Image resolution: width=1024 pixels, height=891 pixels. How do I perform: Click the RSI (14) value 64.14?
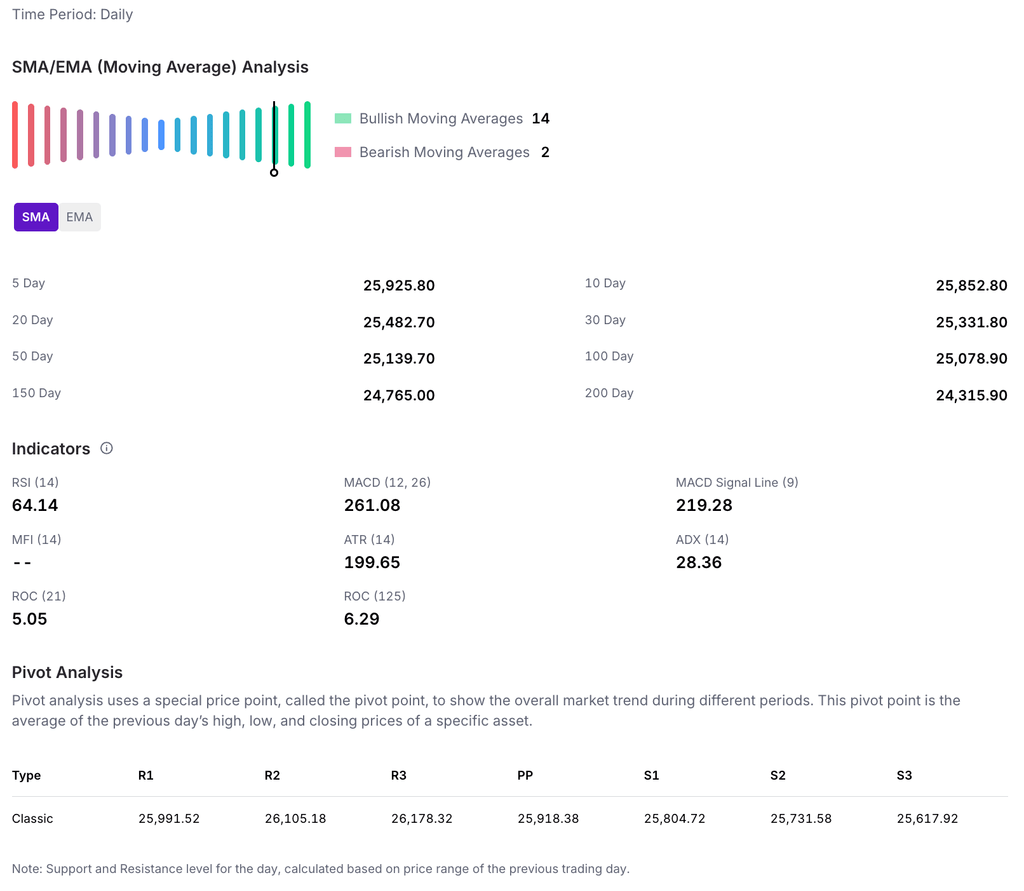pos(35,505)
